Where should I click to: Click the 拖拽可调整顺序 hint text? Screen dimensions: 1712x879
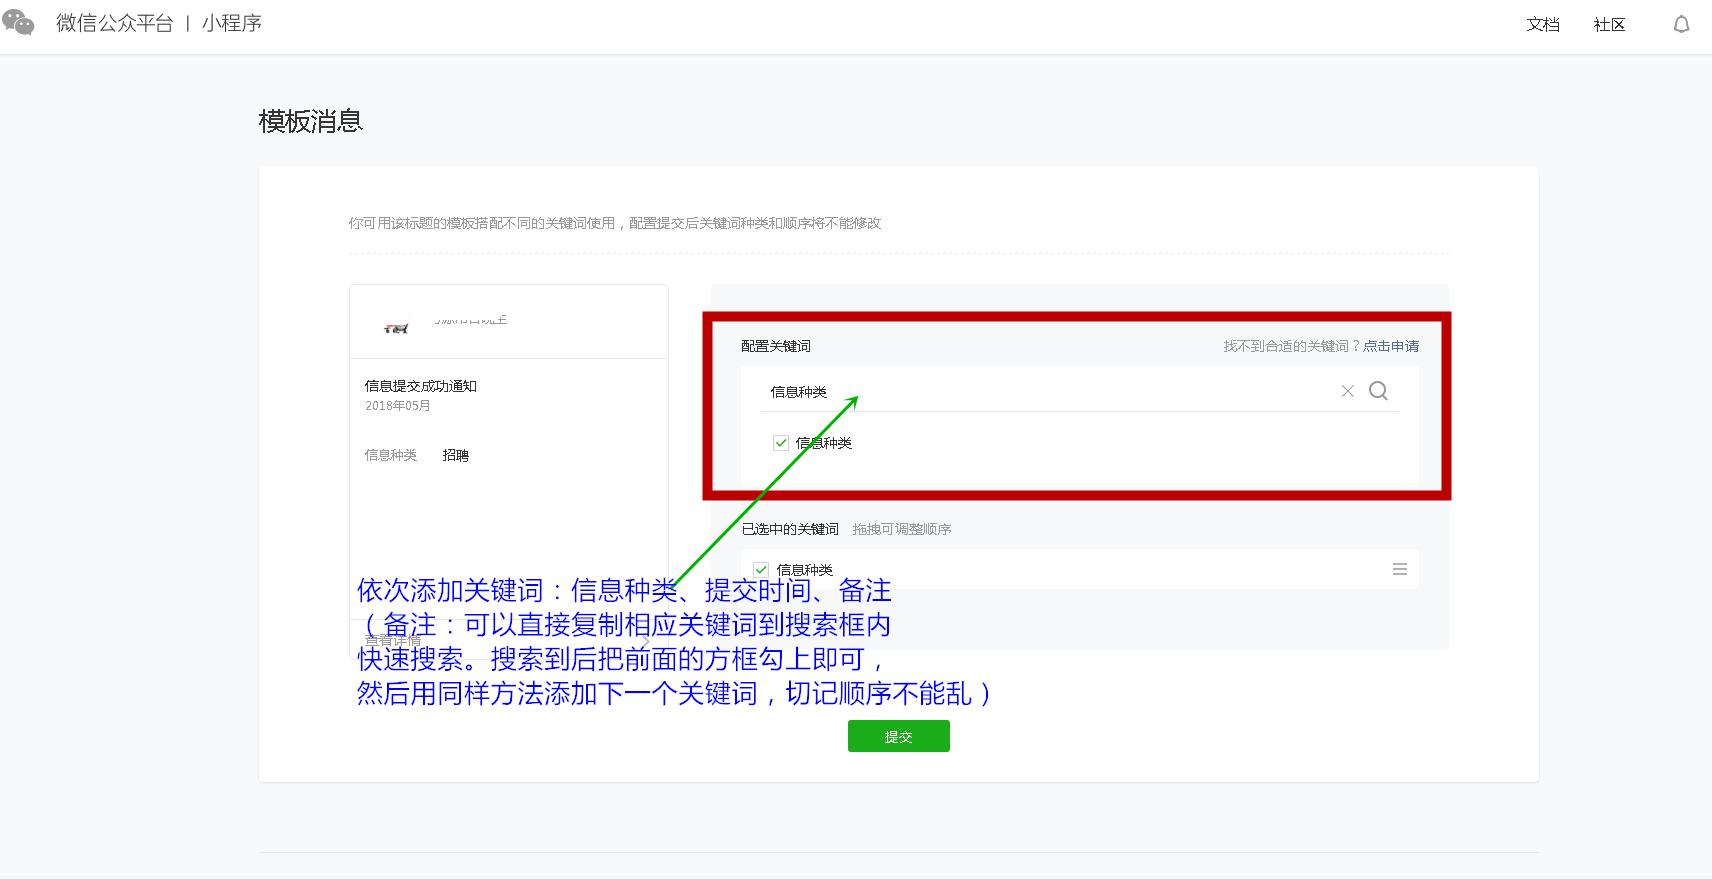point(902,529)
